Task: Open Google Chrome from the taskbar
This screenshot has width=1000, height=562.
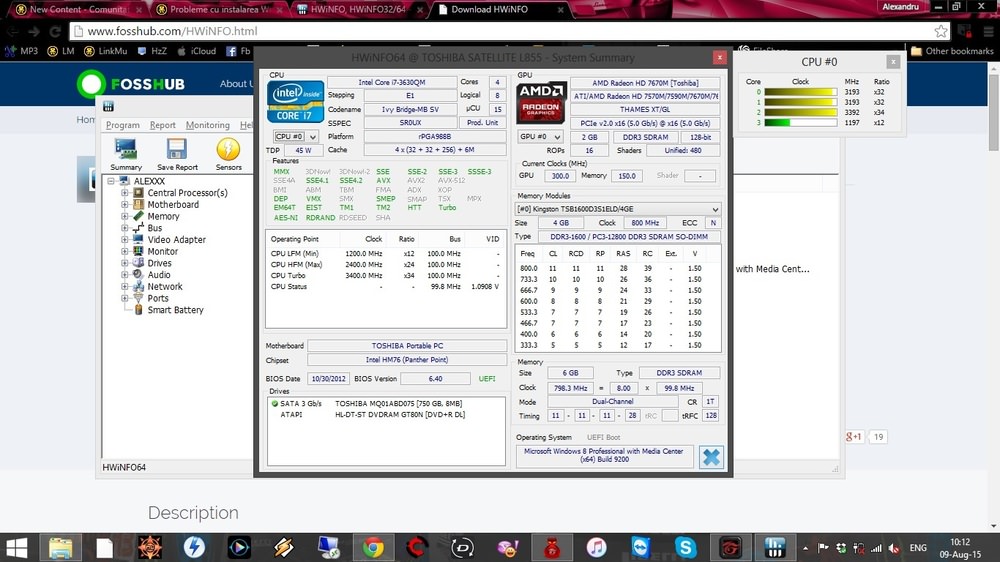Action: pyautogui.click(x=373, y=547)
